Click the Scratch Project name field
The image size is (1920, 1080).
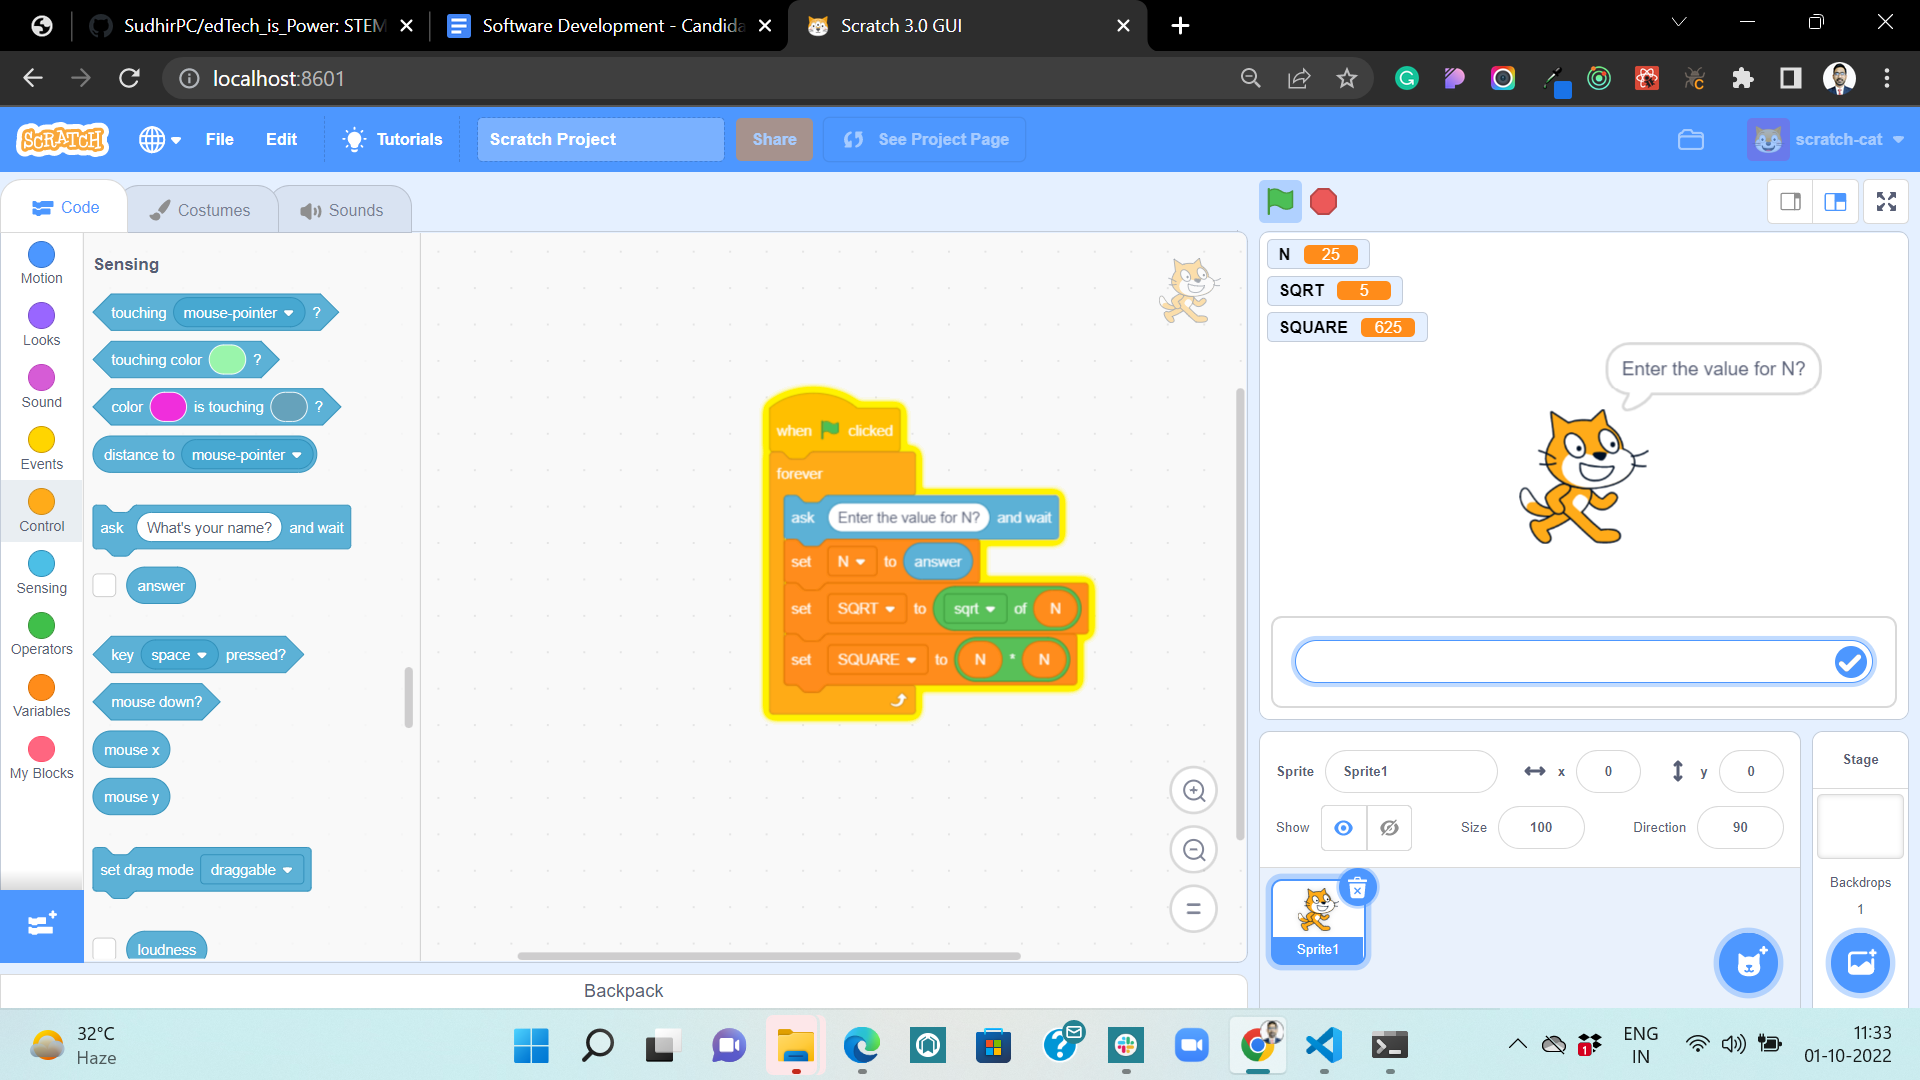pos(599,139)
